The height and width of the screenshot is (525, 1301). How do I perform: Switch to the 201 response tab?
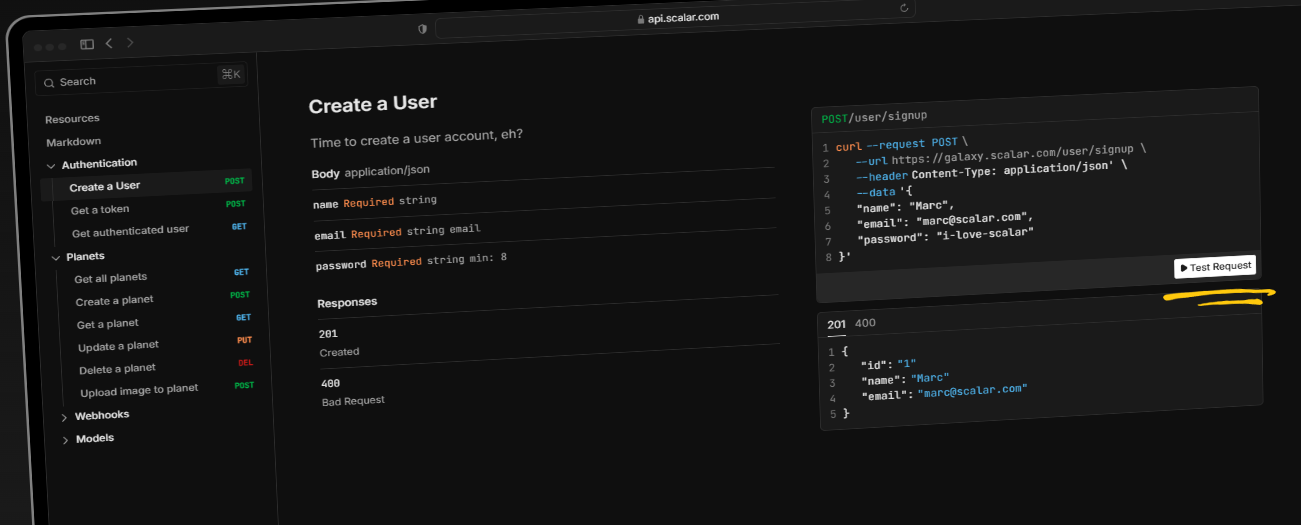tap(836, 324)
